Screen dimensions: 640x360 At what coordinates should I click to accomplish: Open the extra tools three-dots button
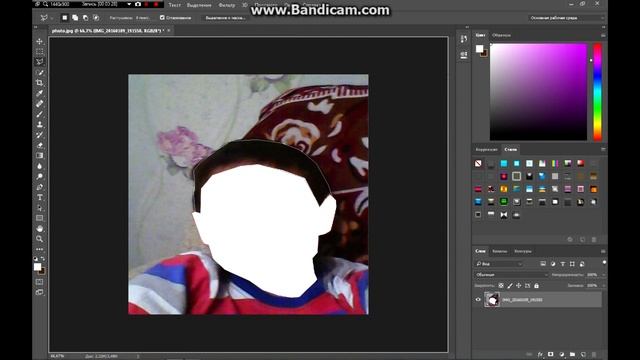pos(40,249)
